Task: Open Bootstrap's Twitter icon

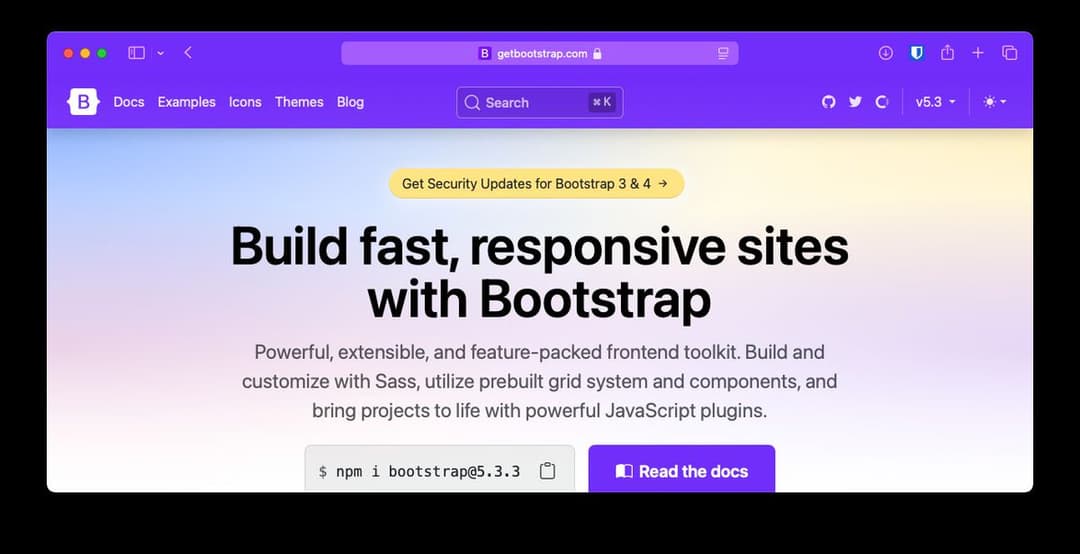Action: [855, 102]
